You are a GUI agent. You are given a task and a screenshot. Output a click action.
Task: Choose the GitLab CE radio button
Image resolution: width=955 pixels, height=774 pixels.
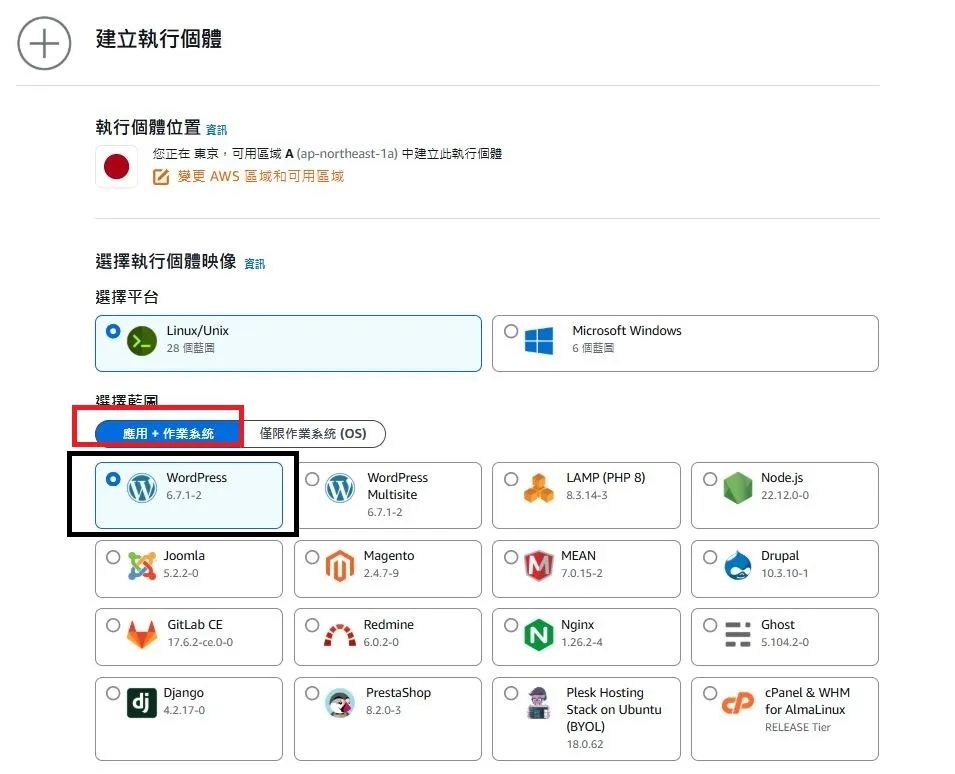click(113, 625)
